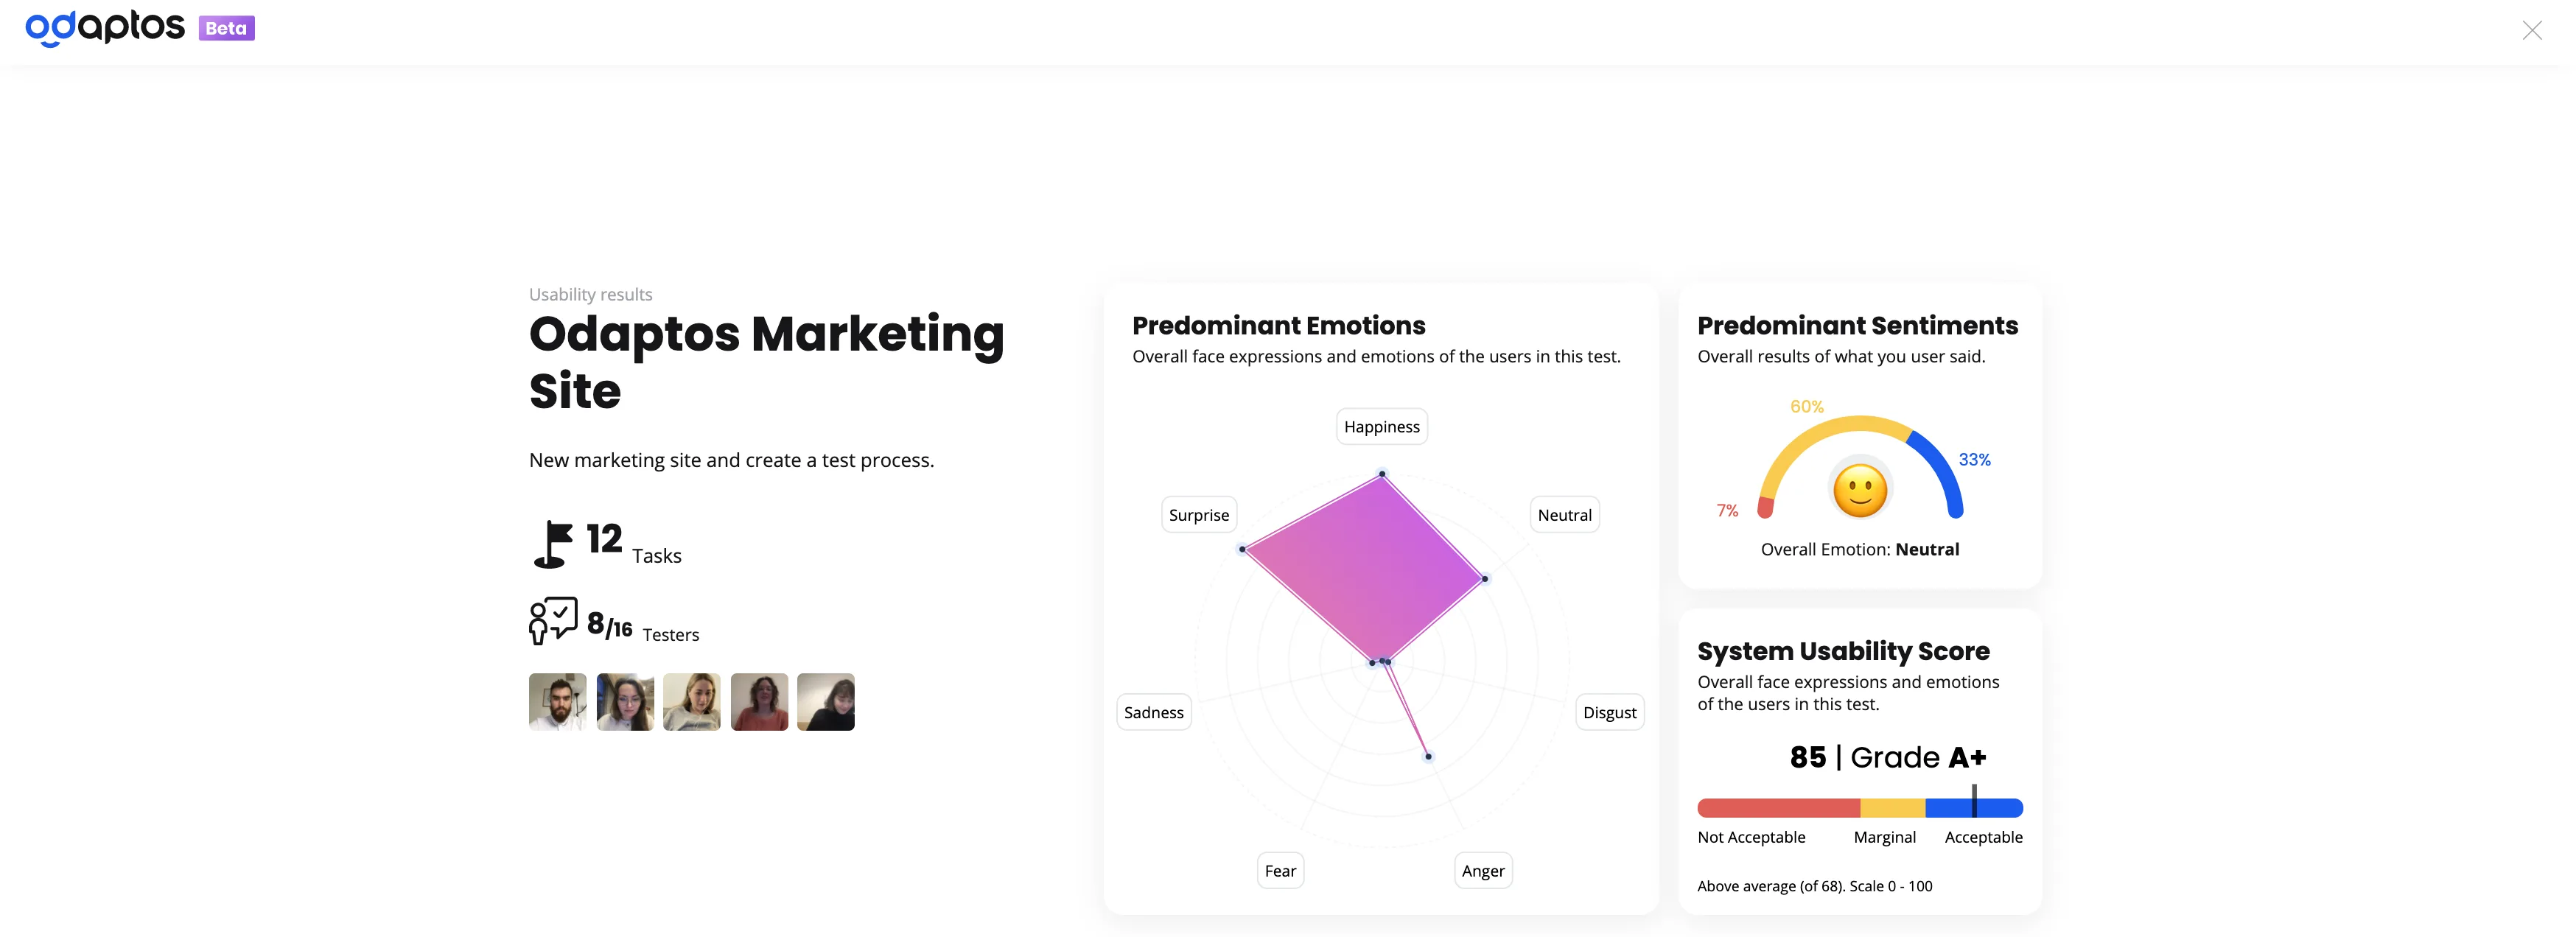
Task: Close the usability results page
Action: click(x=2531, y=30)
